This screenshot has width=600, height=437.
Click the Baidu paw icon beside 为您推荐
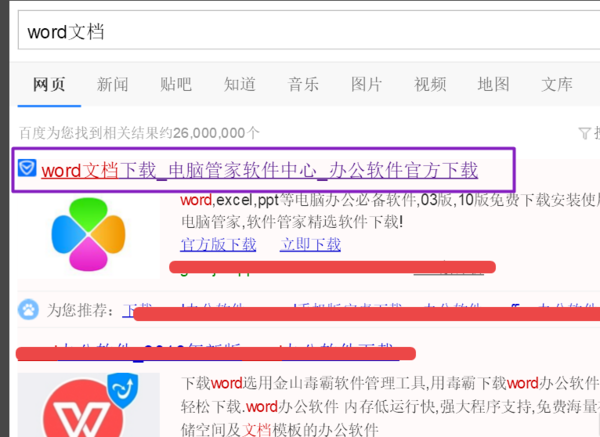28,310
